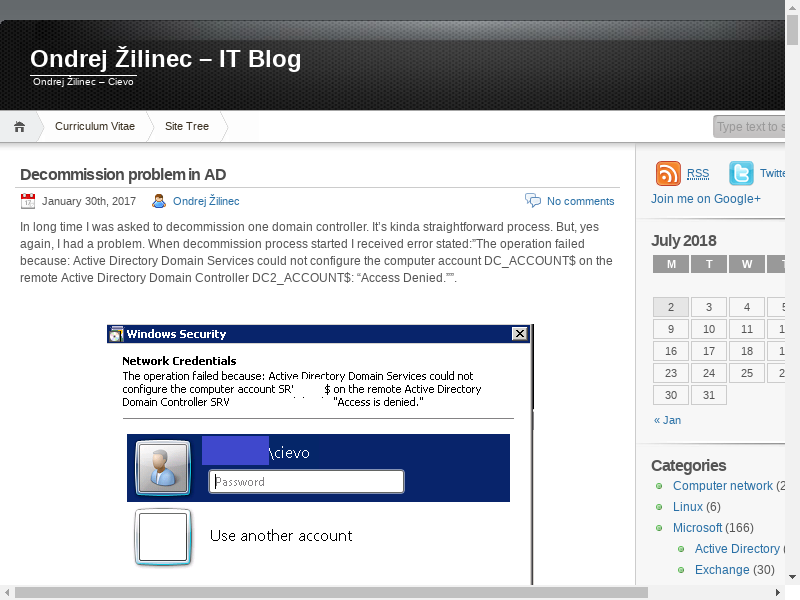This screenshot has width=800, height=600.
Task: Open the Twitter bird icon
Action: pos(741,173)
